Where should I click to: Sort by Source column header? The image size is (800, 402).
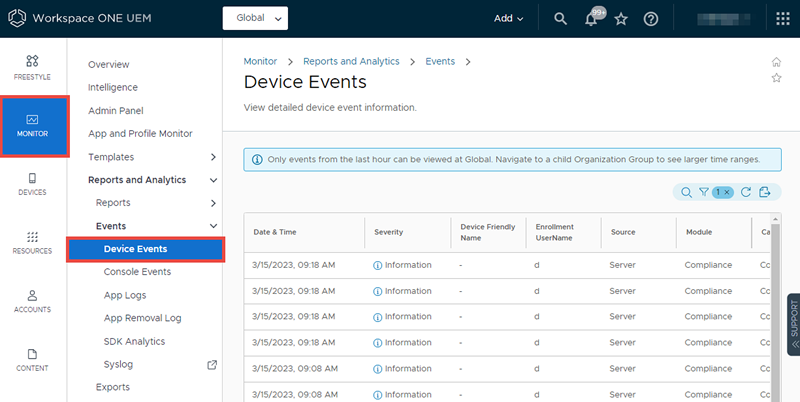[623, 232]
